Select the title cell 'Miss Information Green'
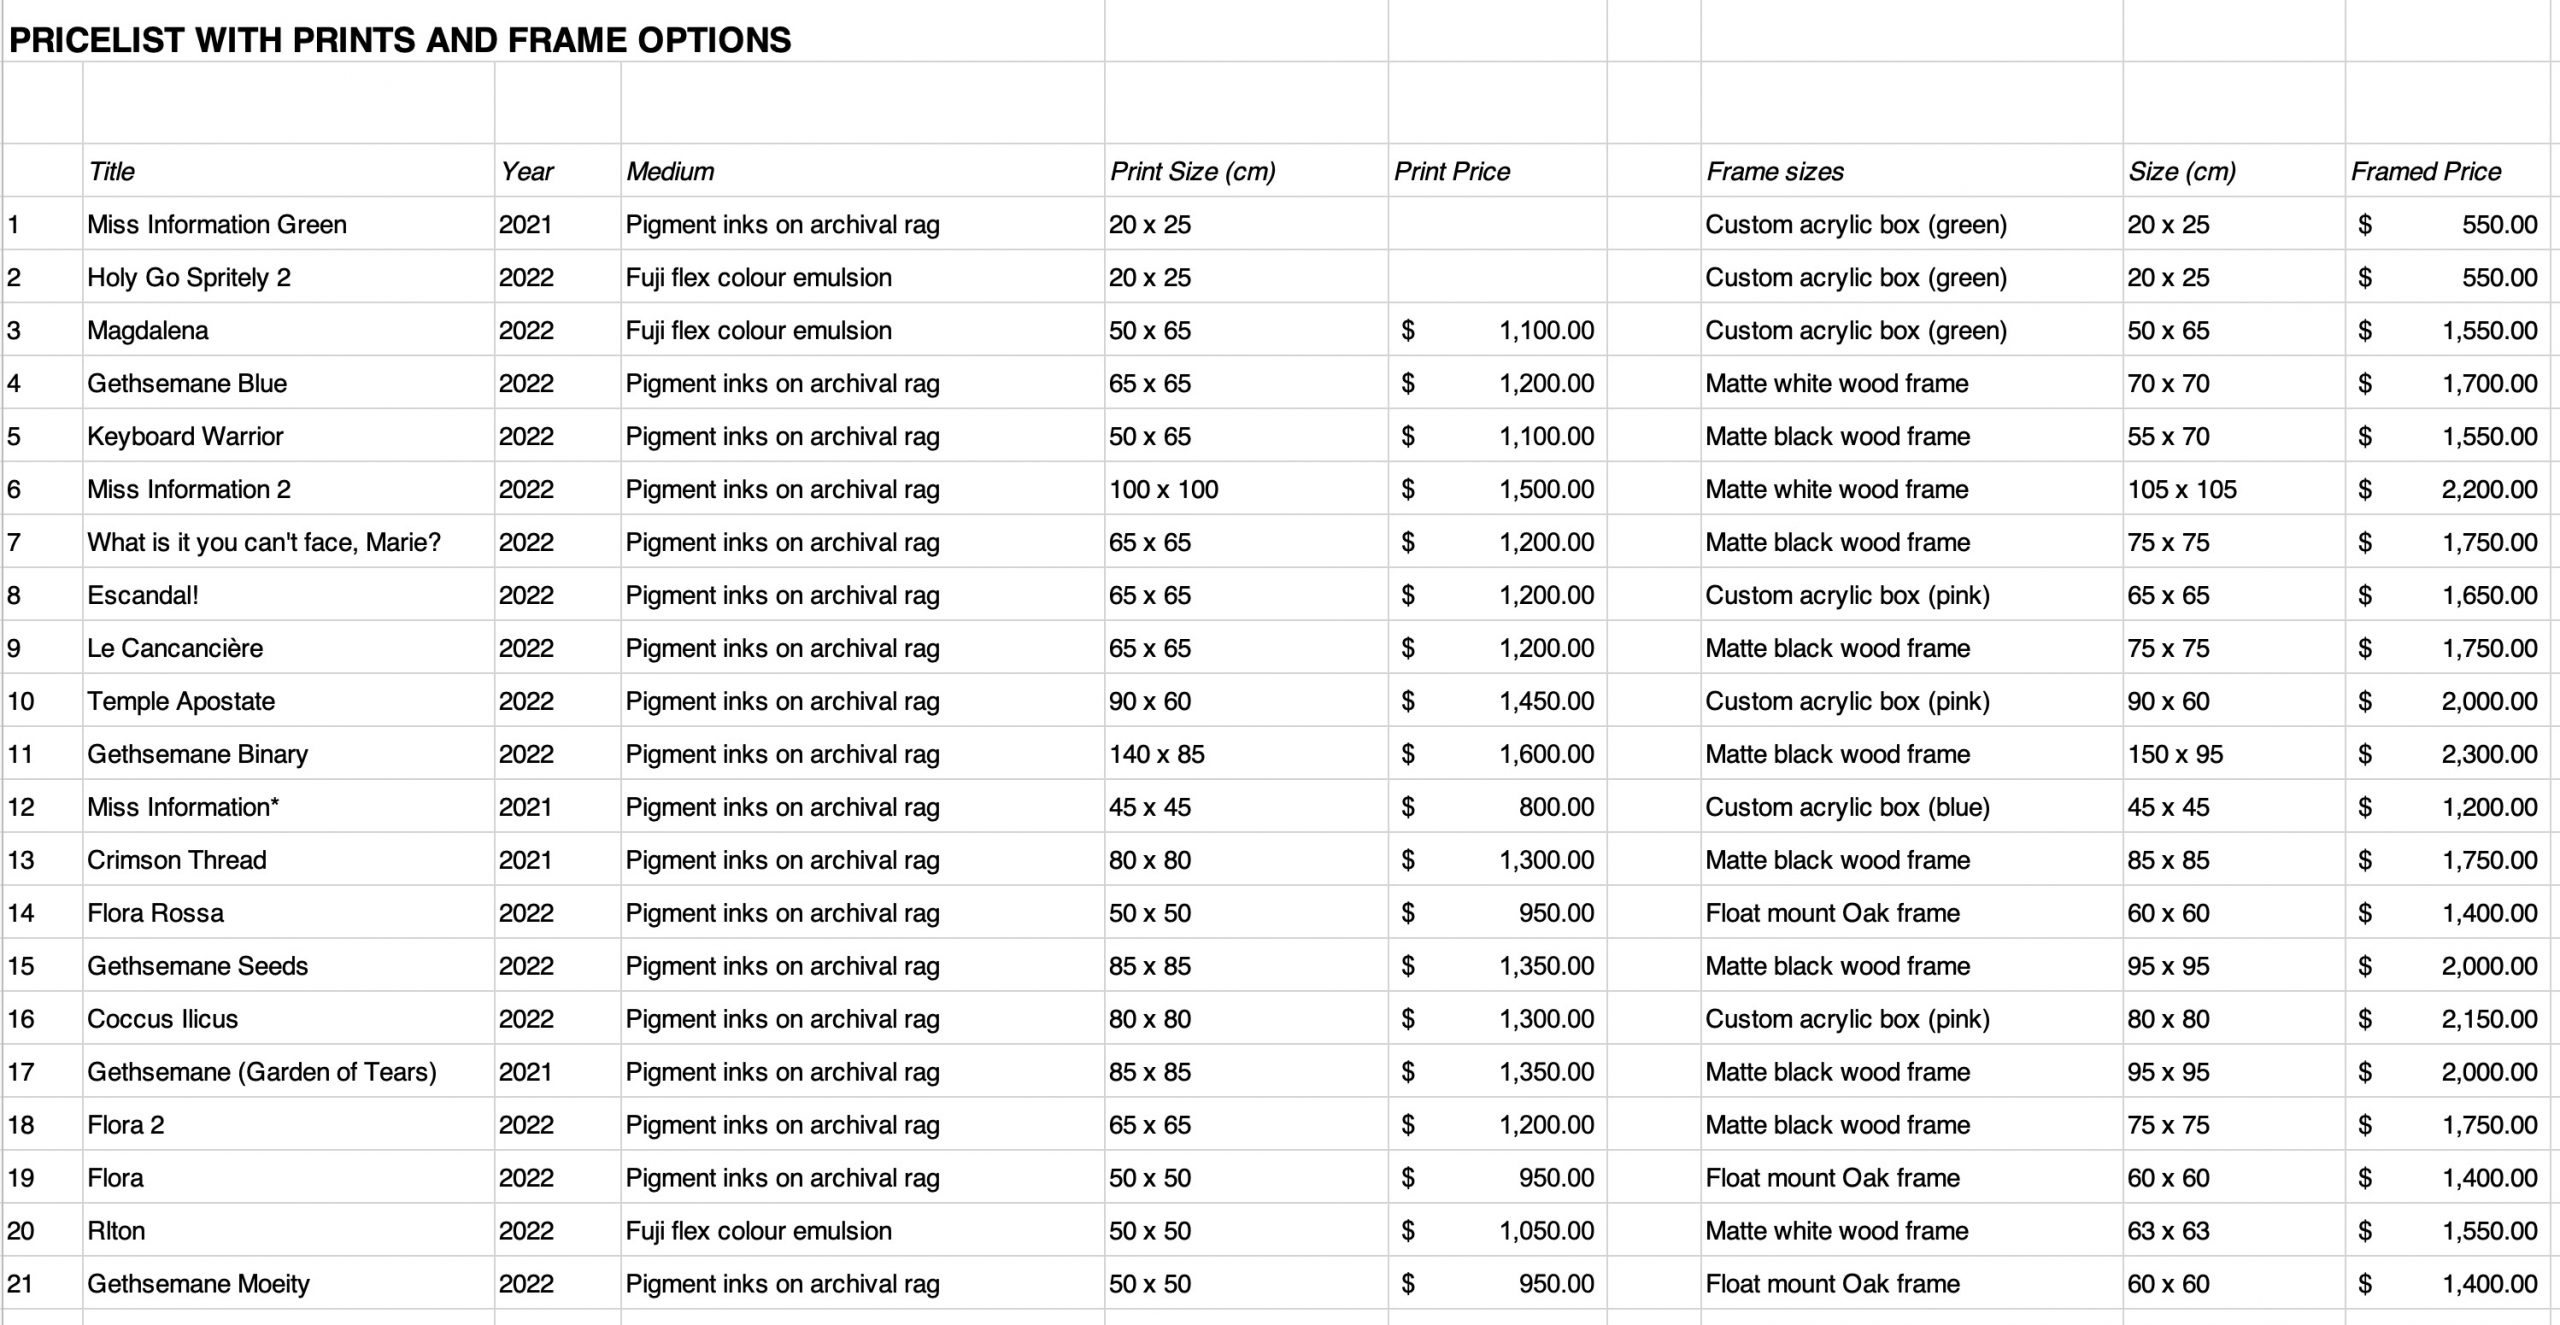 point(288,224)
